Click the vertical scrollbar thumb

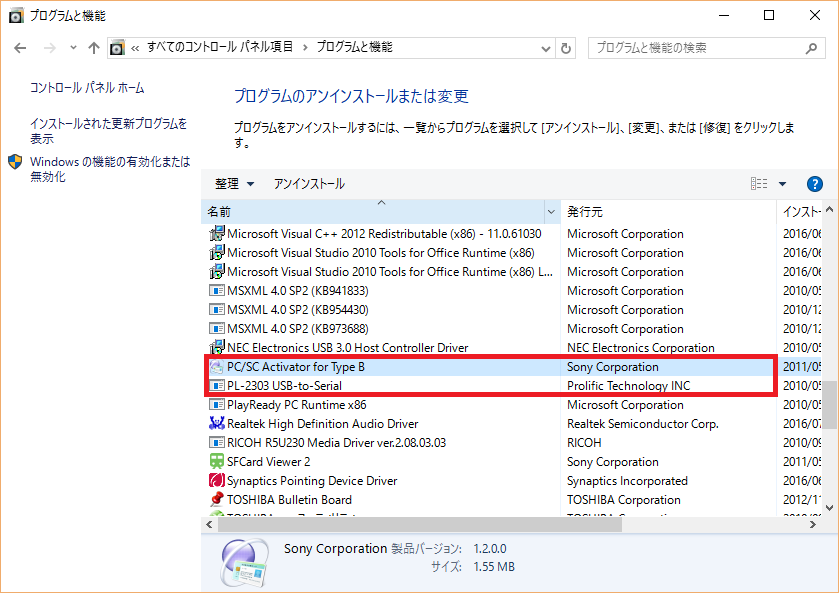point(829,405)
